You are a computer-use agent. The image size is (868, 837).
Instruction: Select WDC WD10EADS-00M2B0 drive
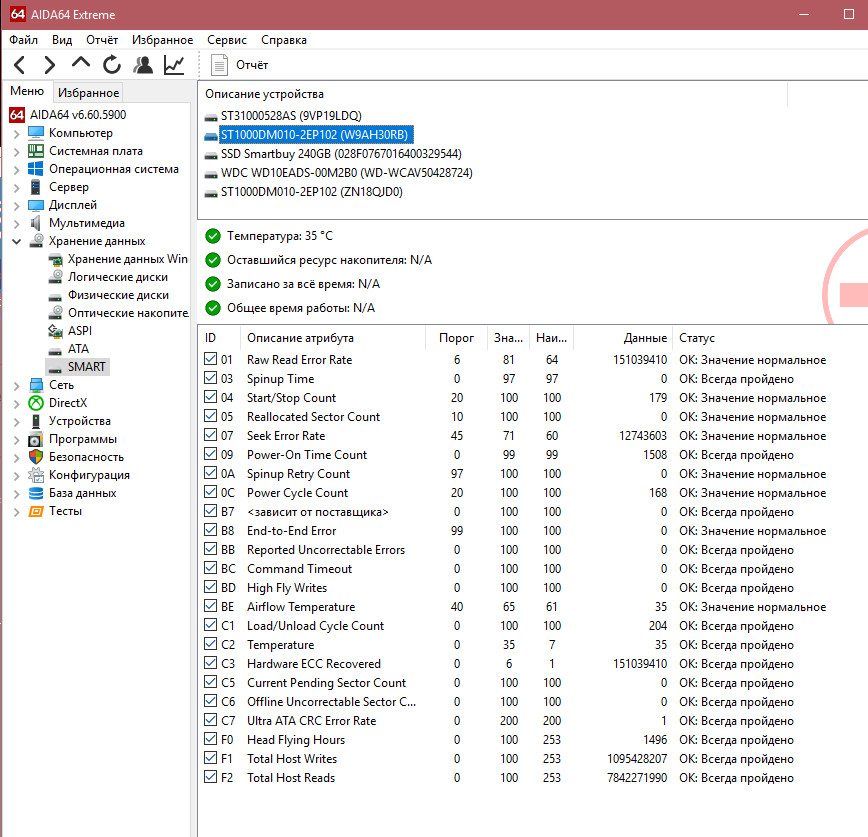click(347, 173)
